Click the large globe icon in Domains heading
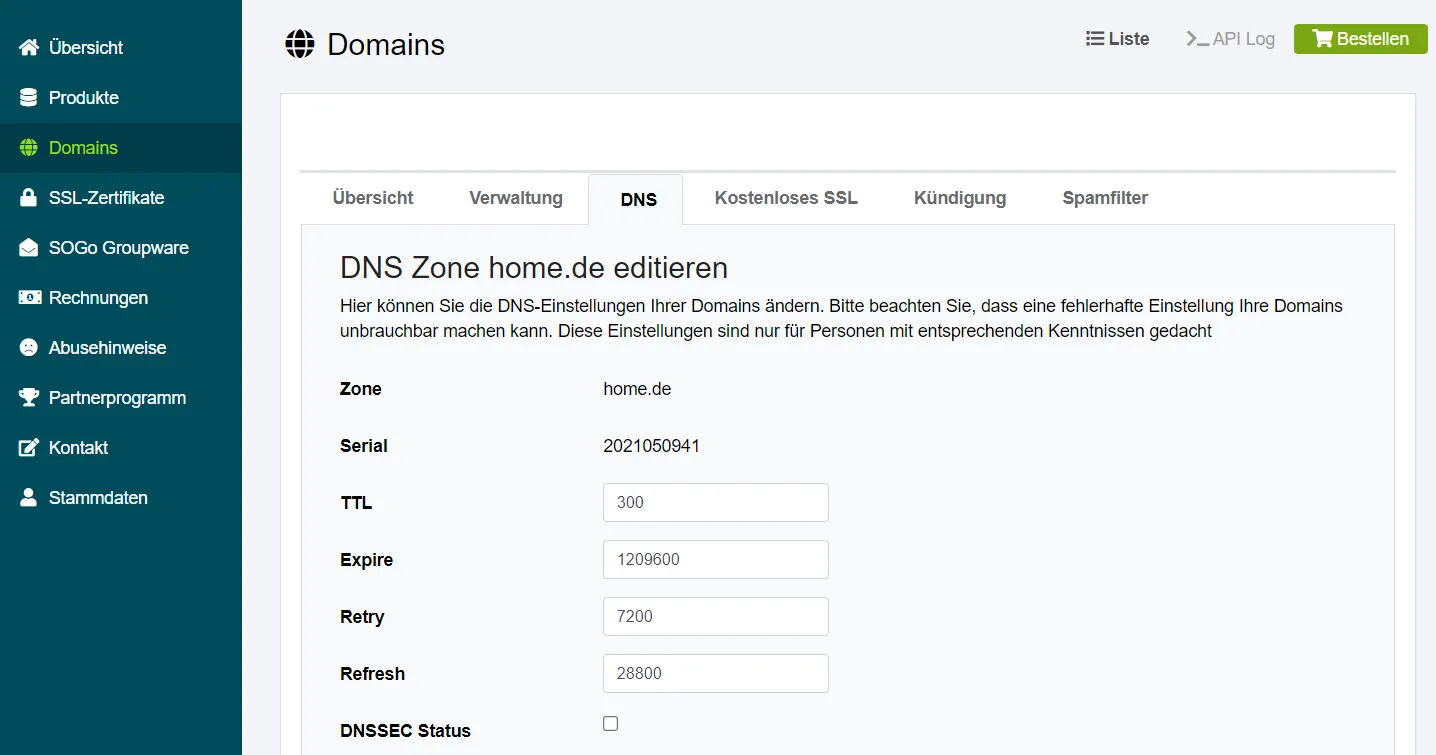 (300, 44)
